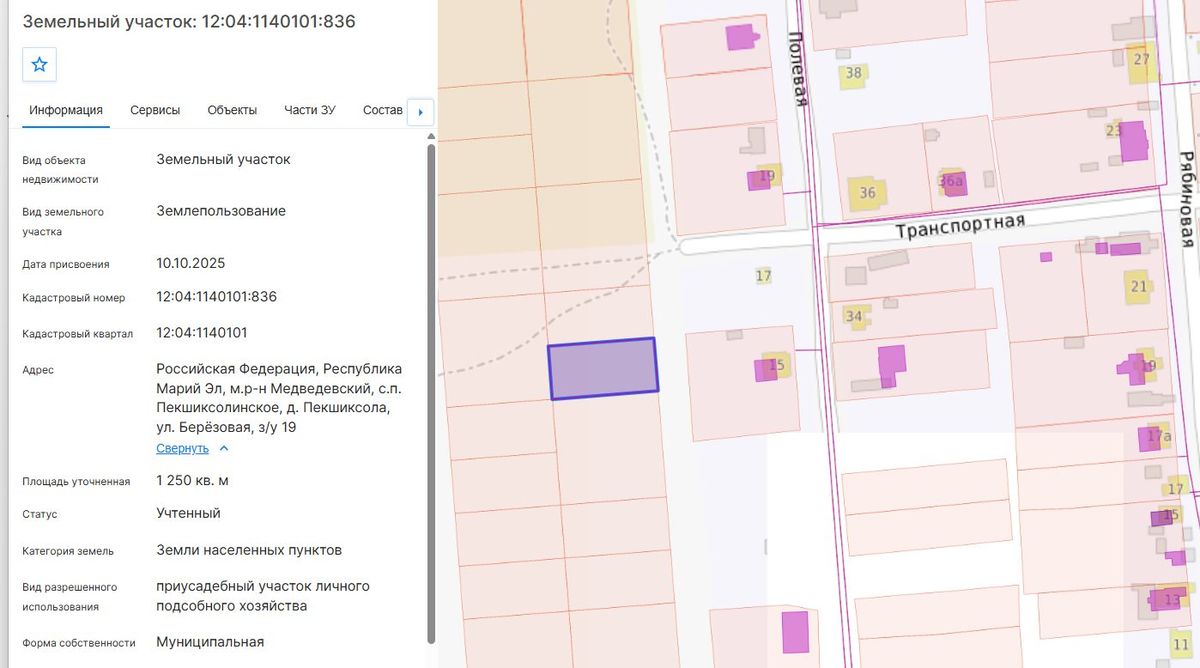Select the ownership value Муниципальная

pyautogui.click(x=210, y=642)
